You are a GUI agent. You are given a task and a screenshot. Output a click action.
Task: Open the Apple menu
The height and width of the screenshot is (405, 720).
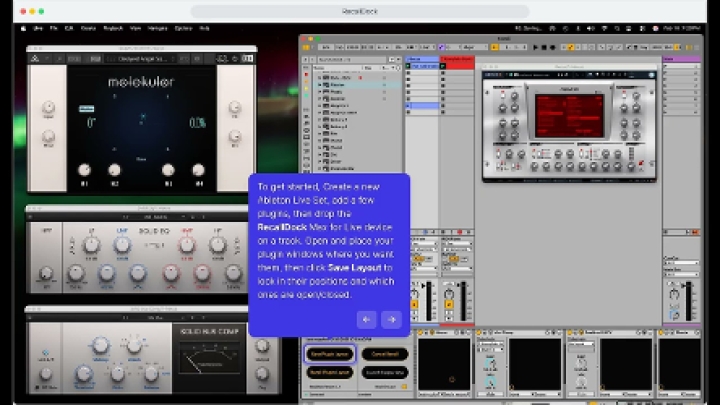[23, 28]
